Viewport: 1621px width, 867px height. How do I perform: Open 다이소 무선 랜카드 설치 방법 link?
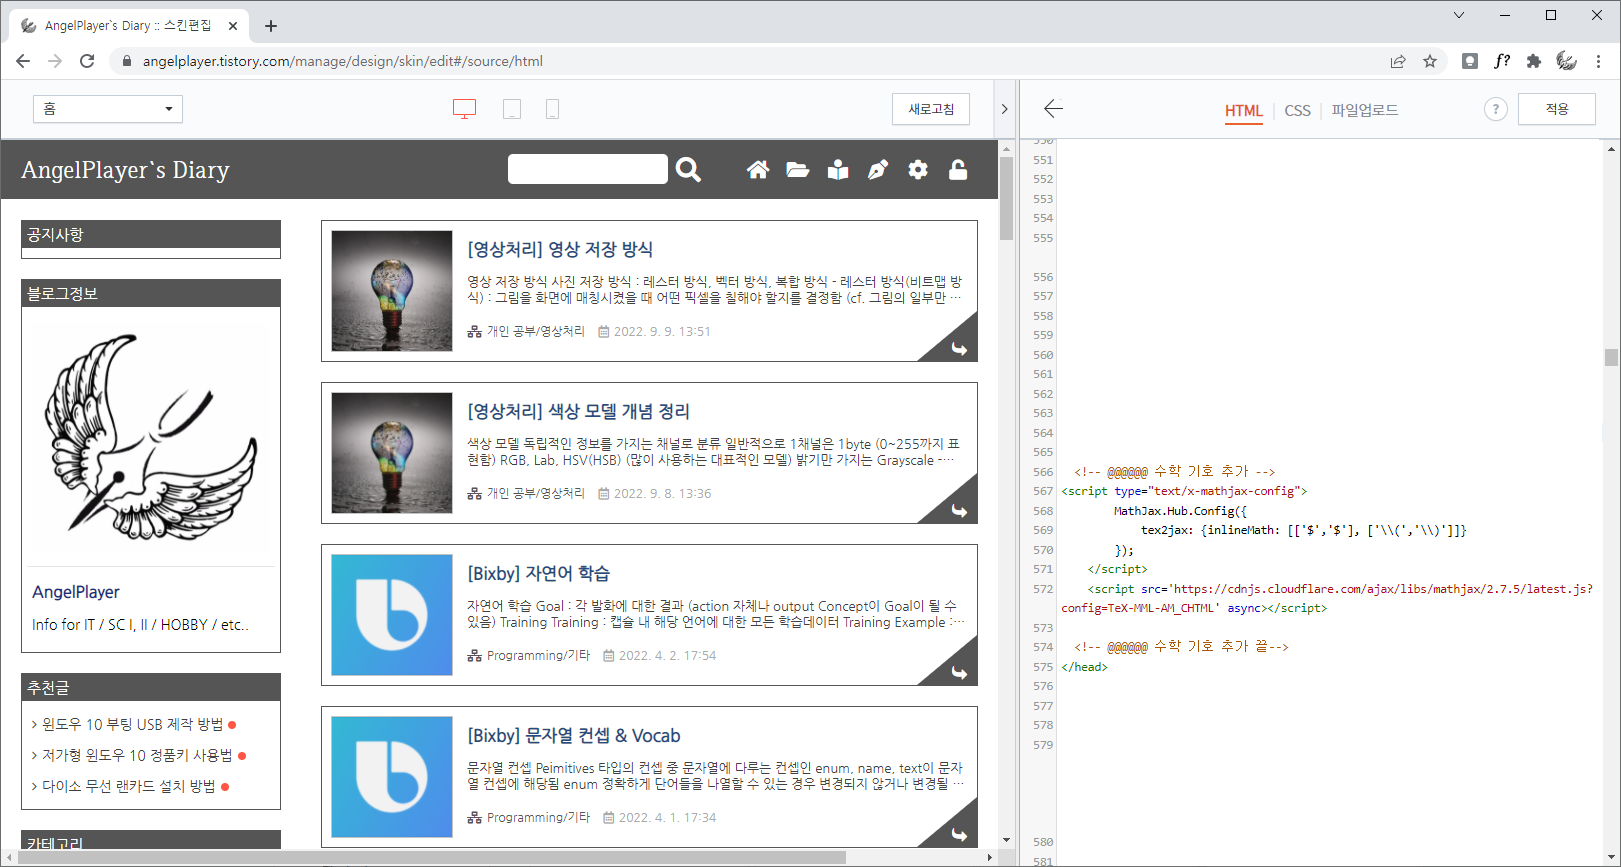point(128,786)
